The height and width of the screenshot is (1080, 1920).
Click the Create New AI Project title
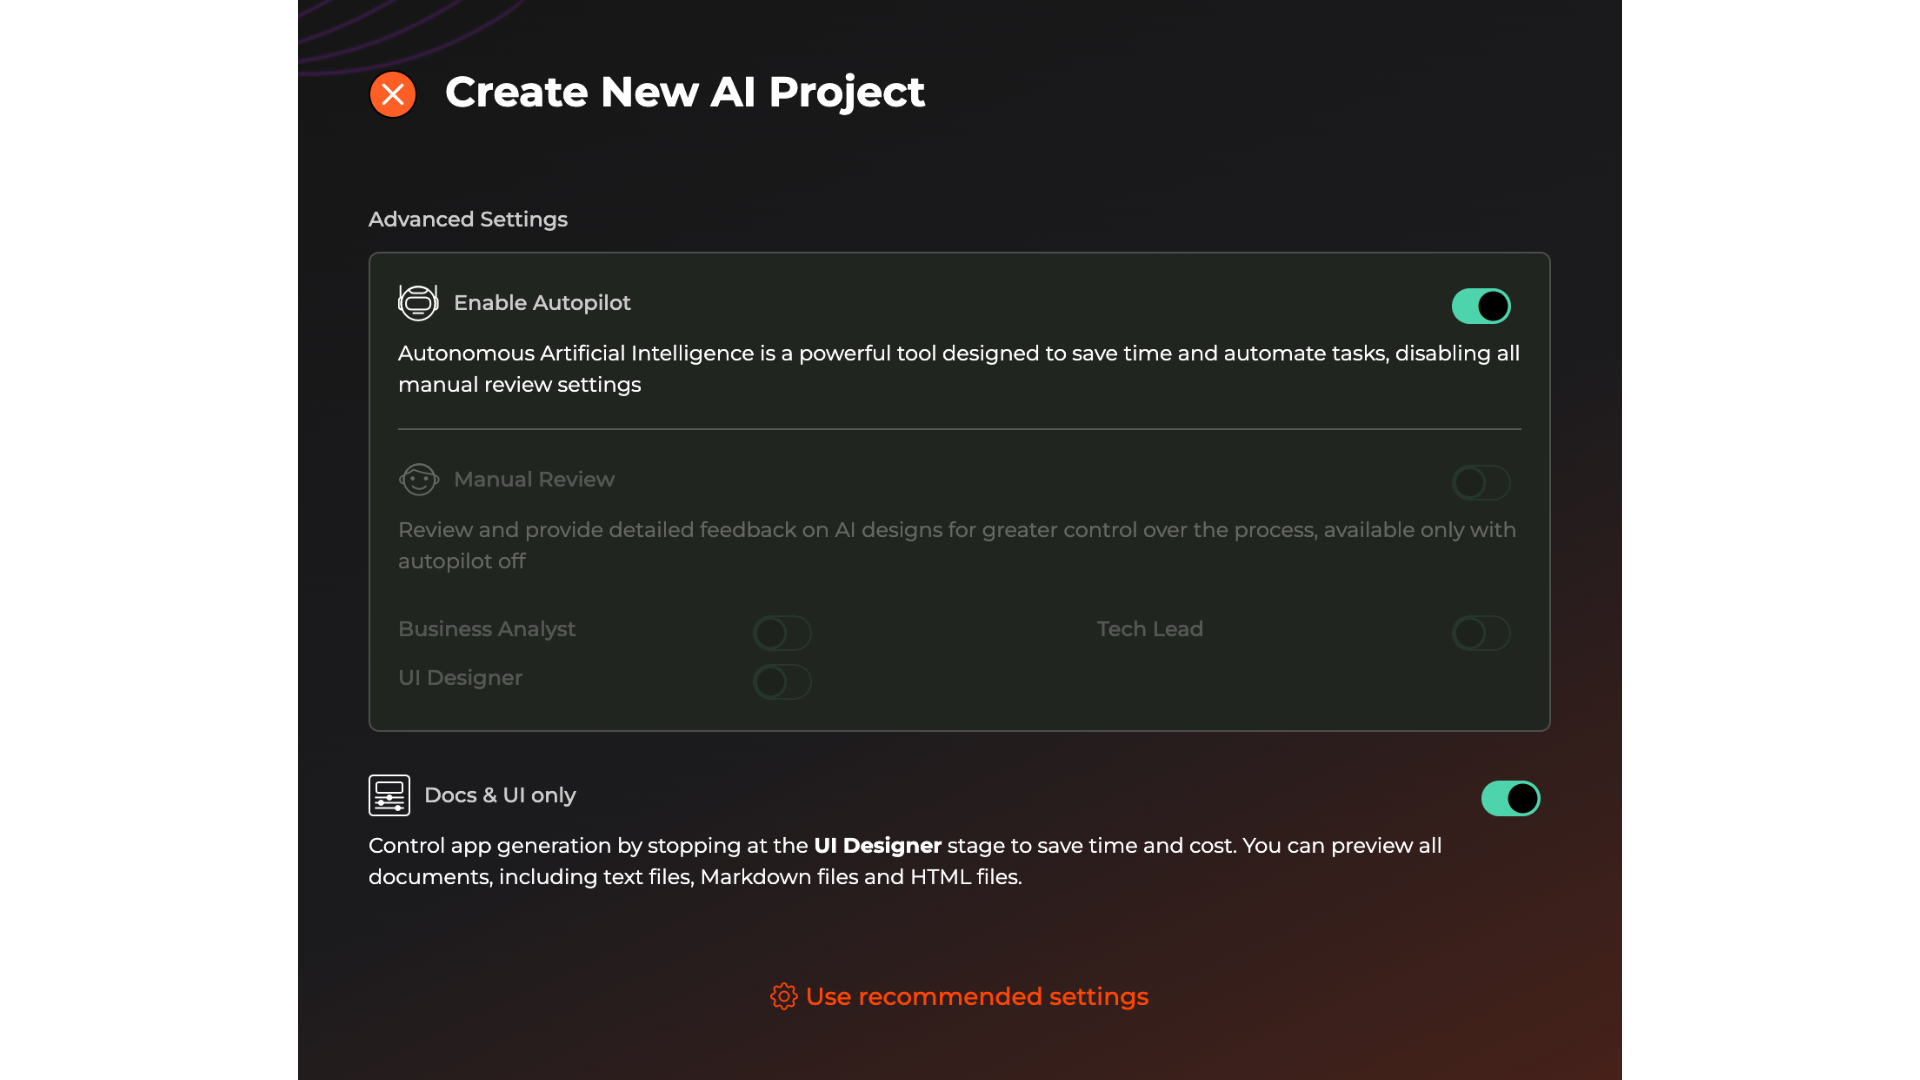[x=685, y=92]
